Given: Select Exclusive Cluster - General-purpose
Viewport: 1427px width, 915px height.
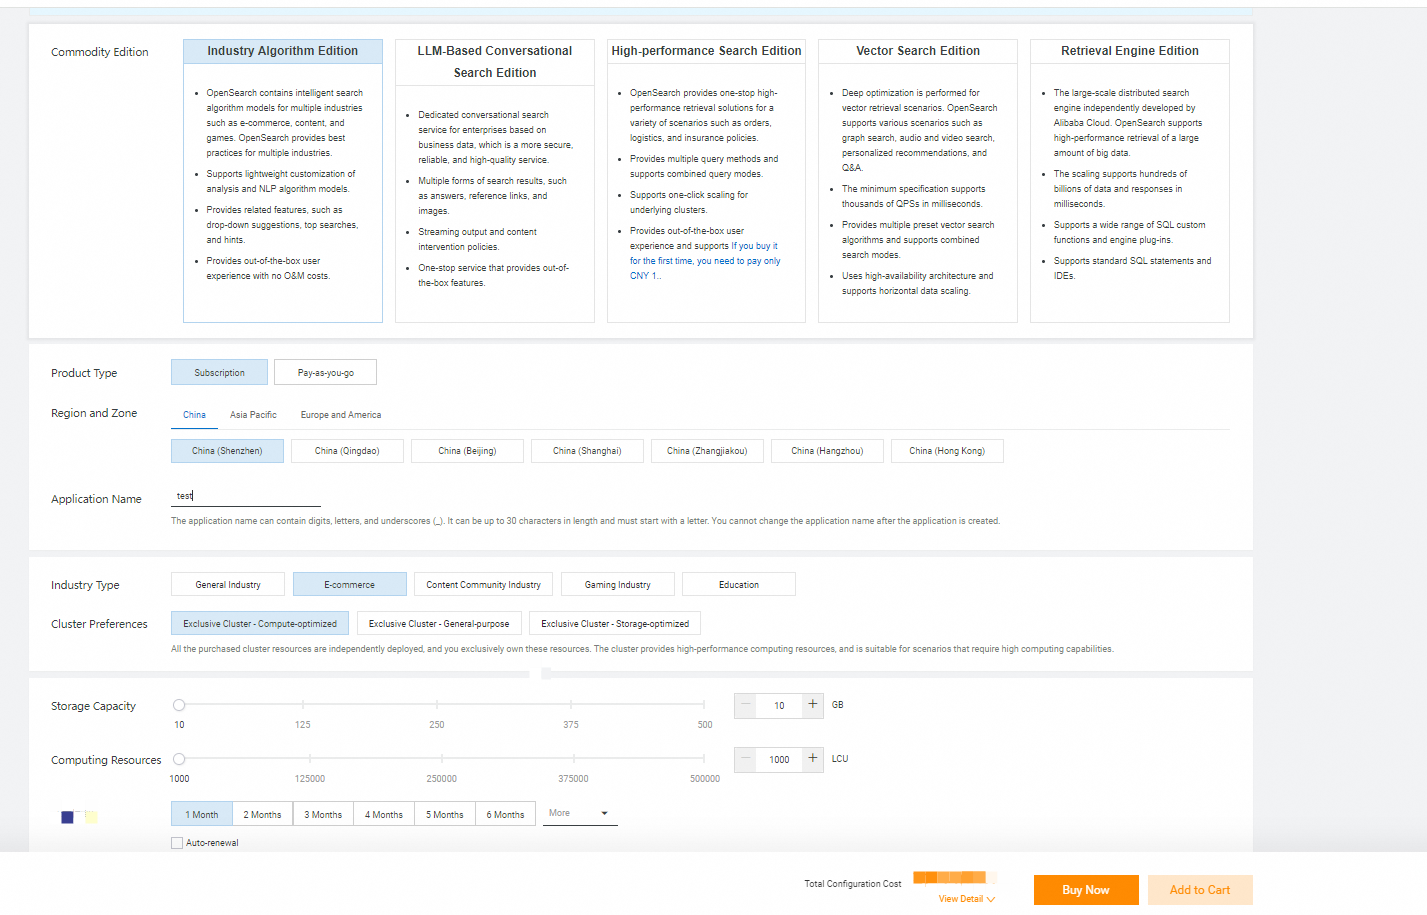Looking at the screenshot, I should coord(439,623).
